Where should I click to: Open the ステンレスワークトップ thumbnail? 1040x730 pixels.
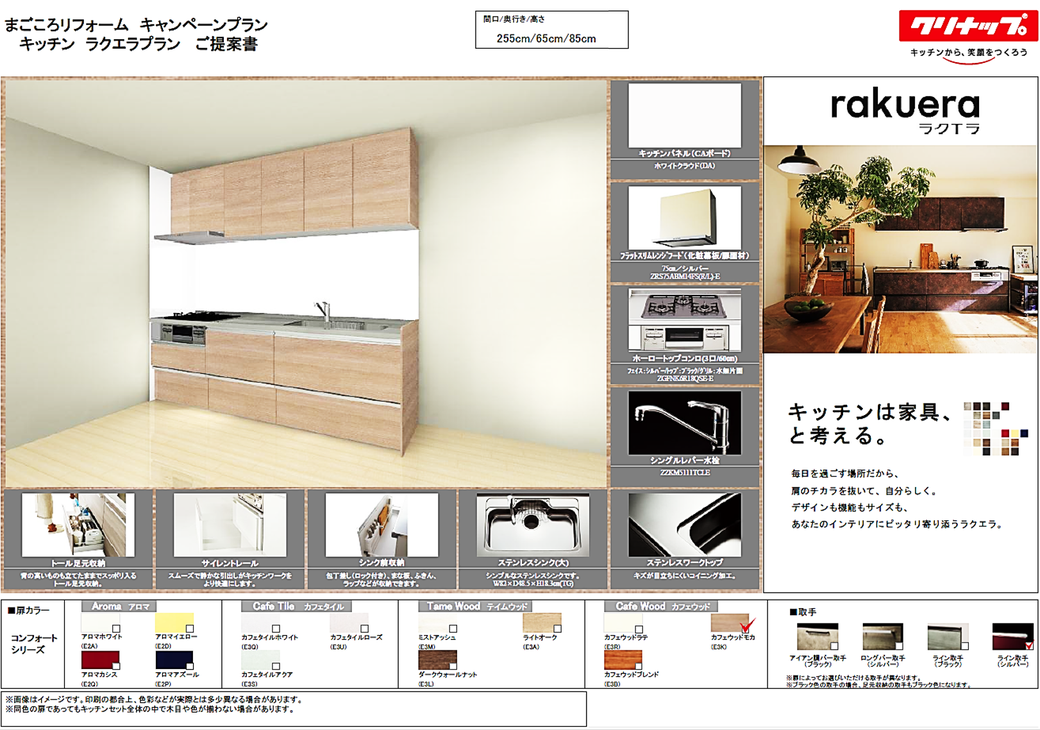click(x=684, y=525)
